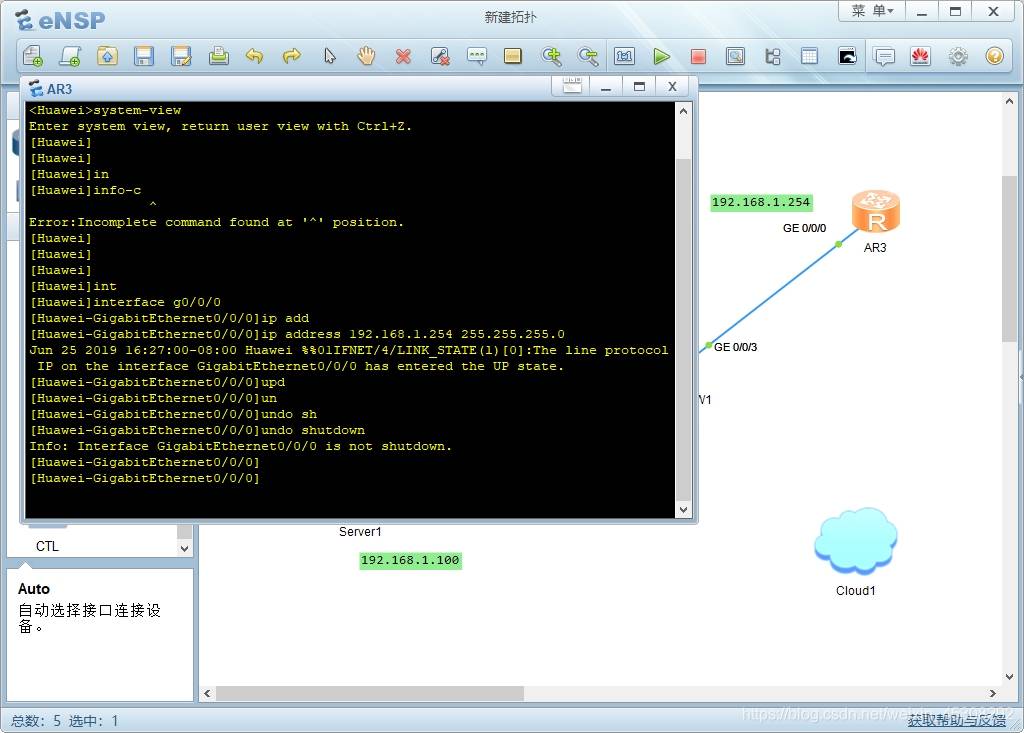Click the canvas scroll left arrow
Viewport: 1024px width, 733px height.
coord(207,693)
